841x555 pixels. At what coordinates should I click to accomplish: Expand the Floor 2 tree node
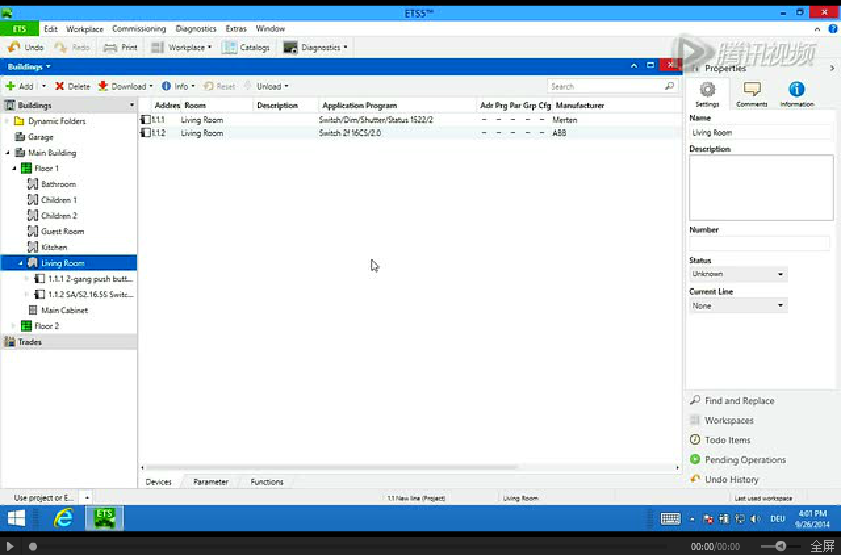14,326
